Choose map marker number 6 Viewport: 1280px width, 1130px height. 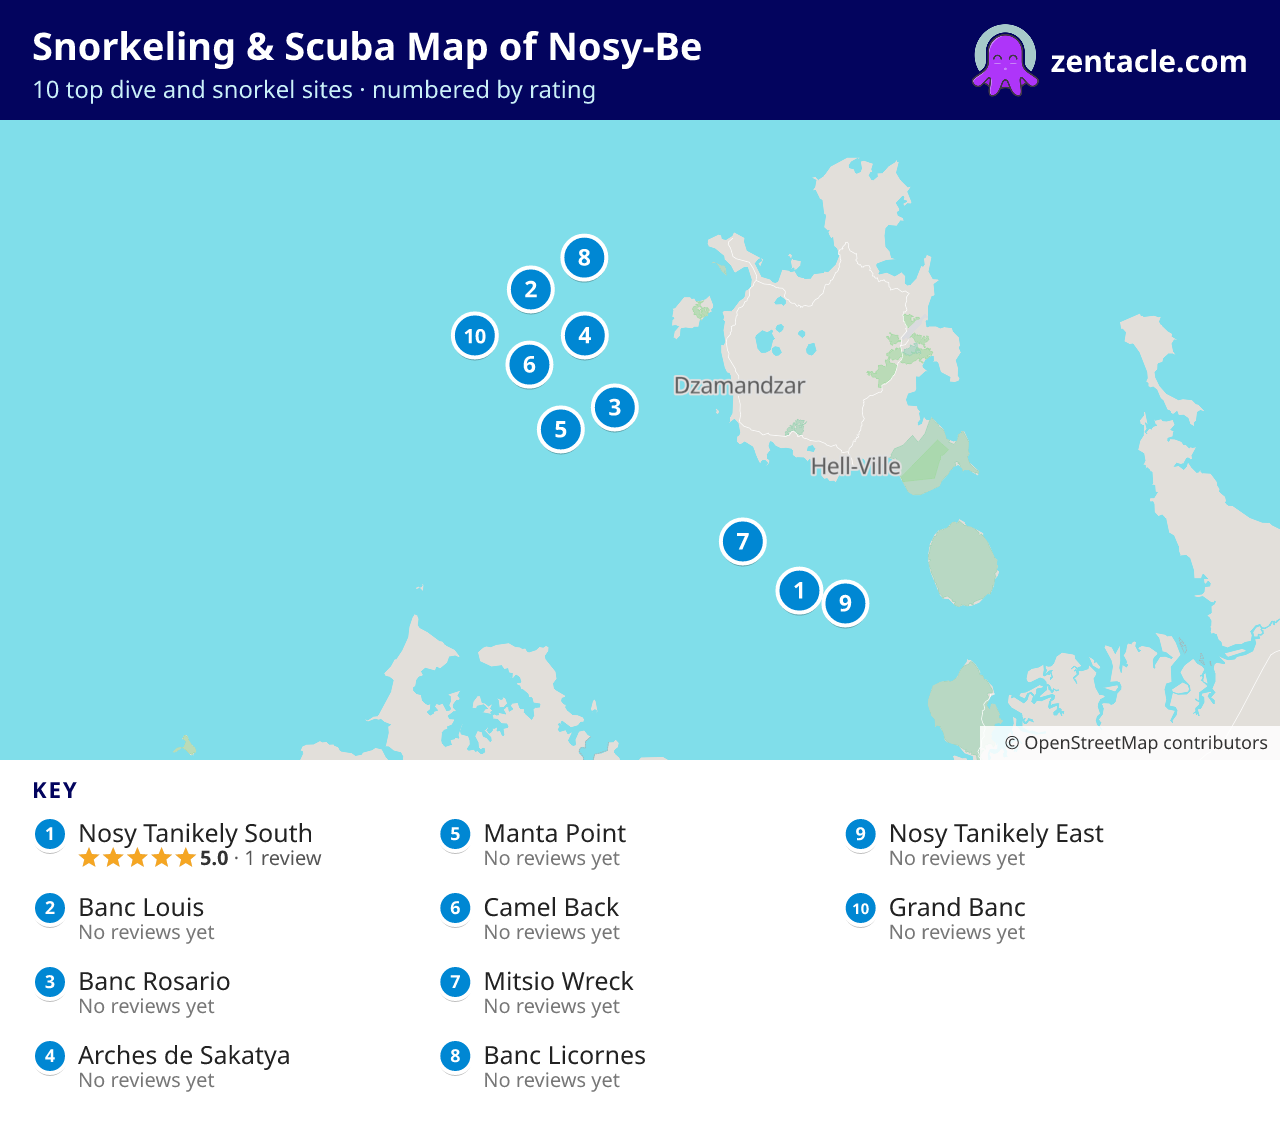530,365
